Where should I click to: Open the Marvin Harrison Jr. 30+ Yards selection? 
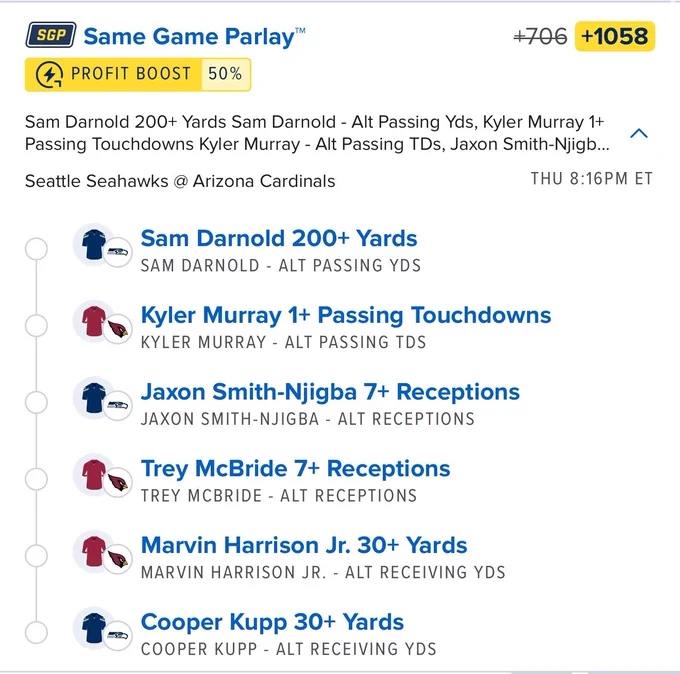point(304,545)
